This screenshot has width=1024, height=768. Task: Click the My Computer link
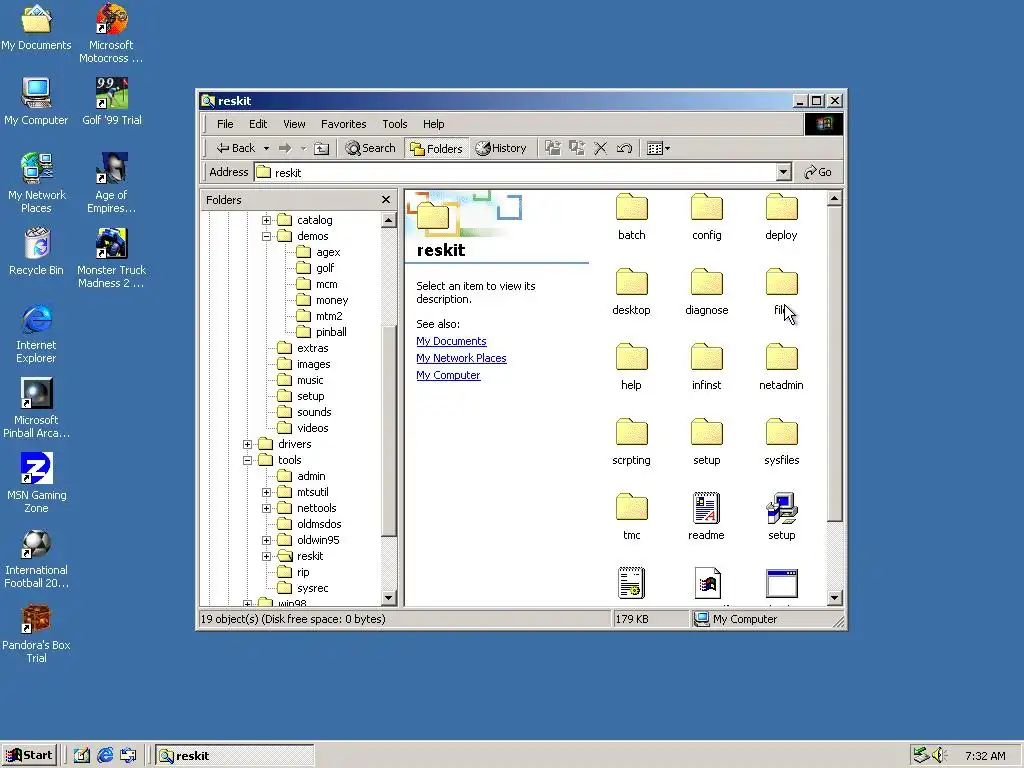coord(448,375)
